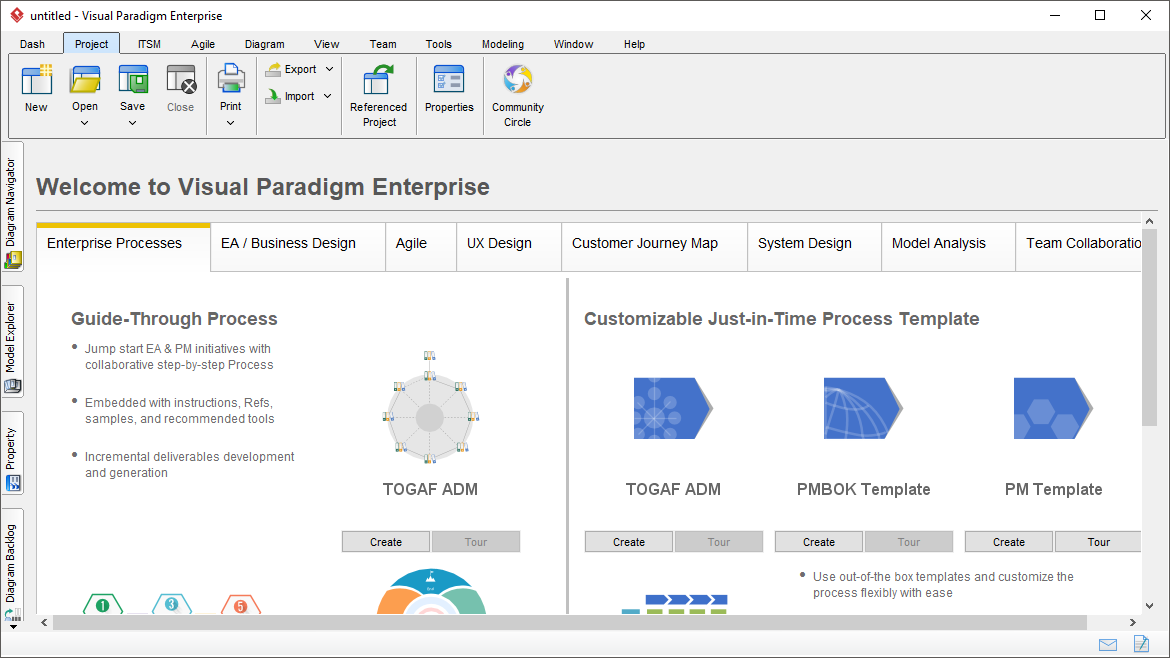The height and width of the screenshot is (658, 1170).
Task: Open the Dash menu tab
Action: (32, 44)
